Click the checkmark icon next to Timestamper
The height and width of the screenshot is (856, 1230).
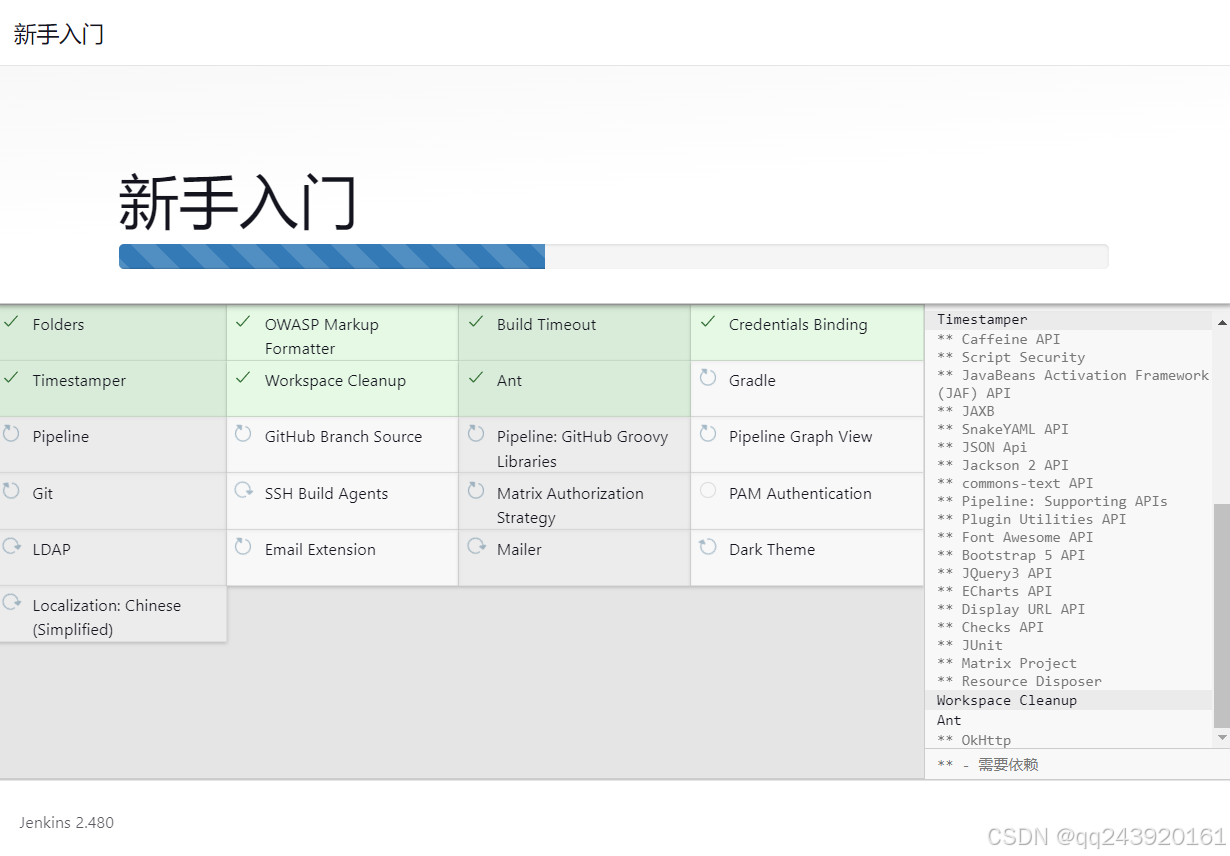pos(13,380)
